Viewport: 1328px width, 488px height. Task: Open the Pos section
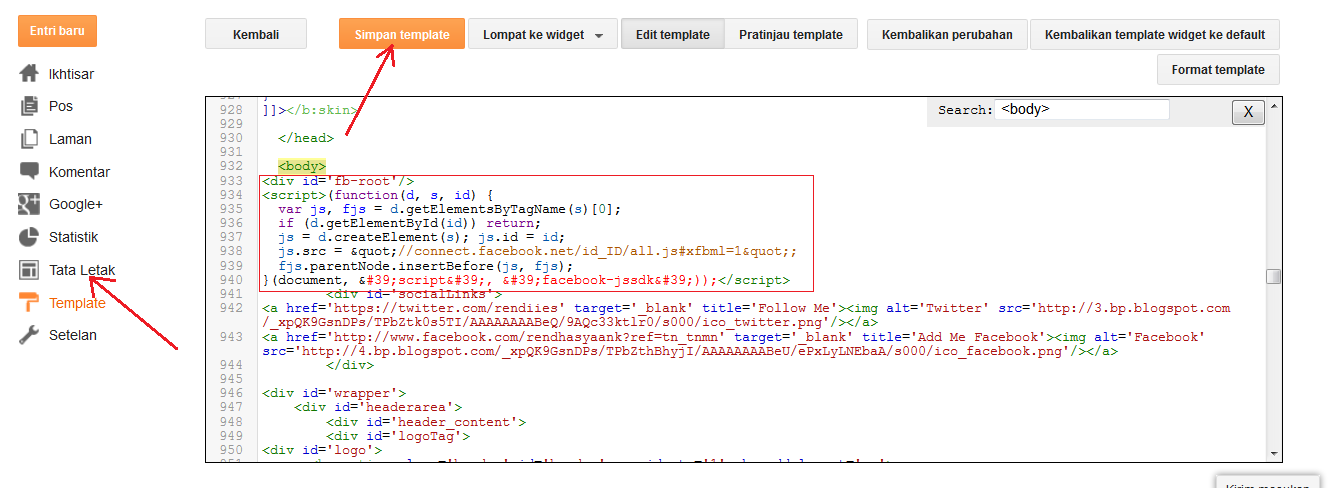coord(61,106)
